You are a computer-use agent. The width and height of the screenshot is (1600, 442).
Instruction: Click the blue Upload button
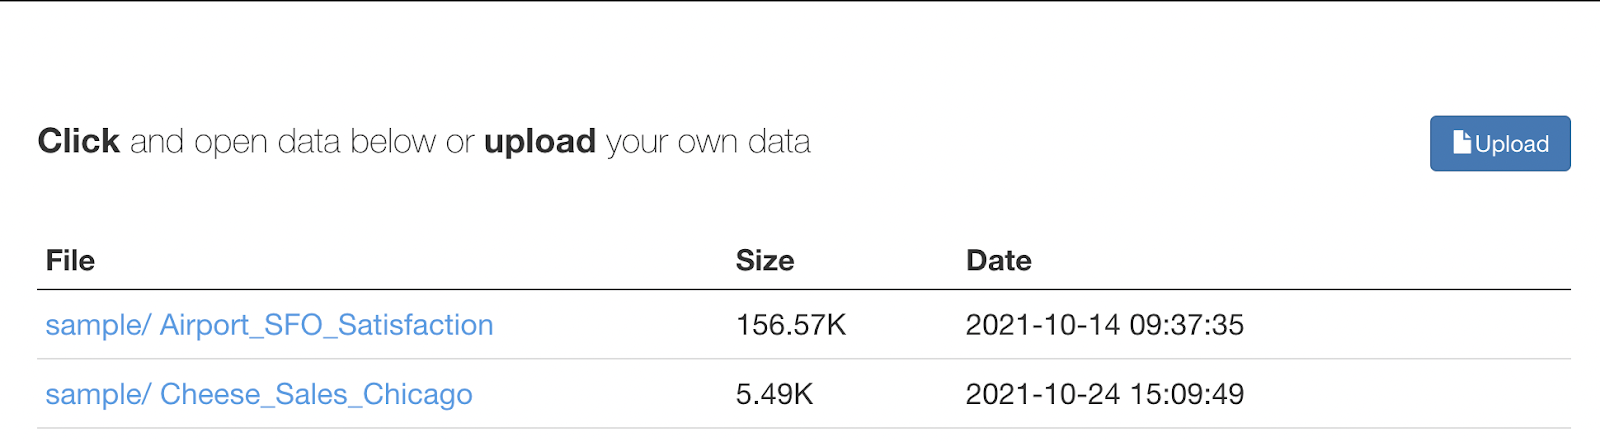[1500, 143]
